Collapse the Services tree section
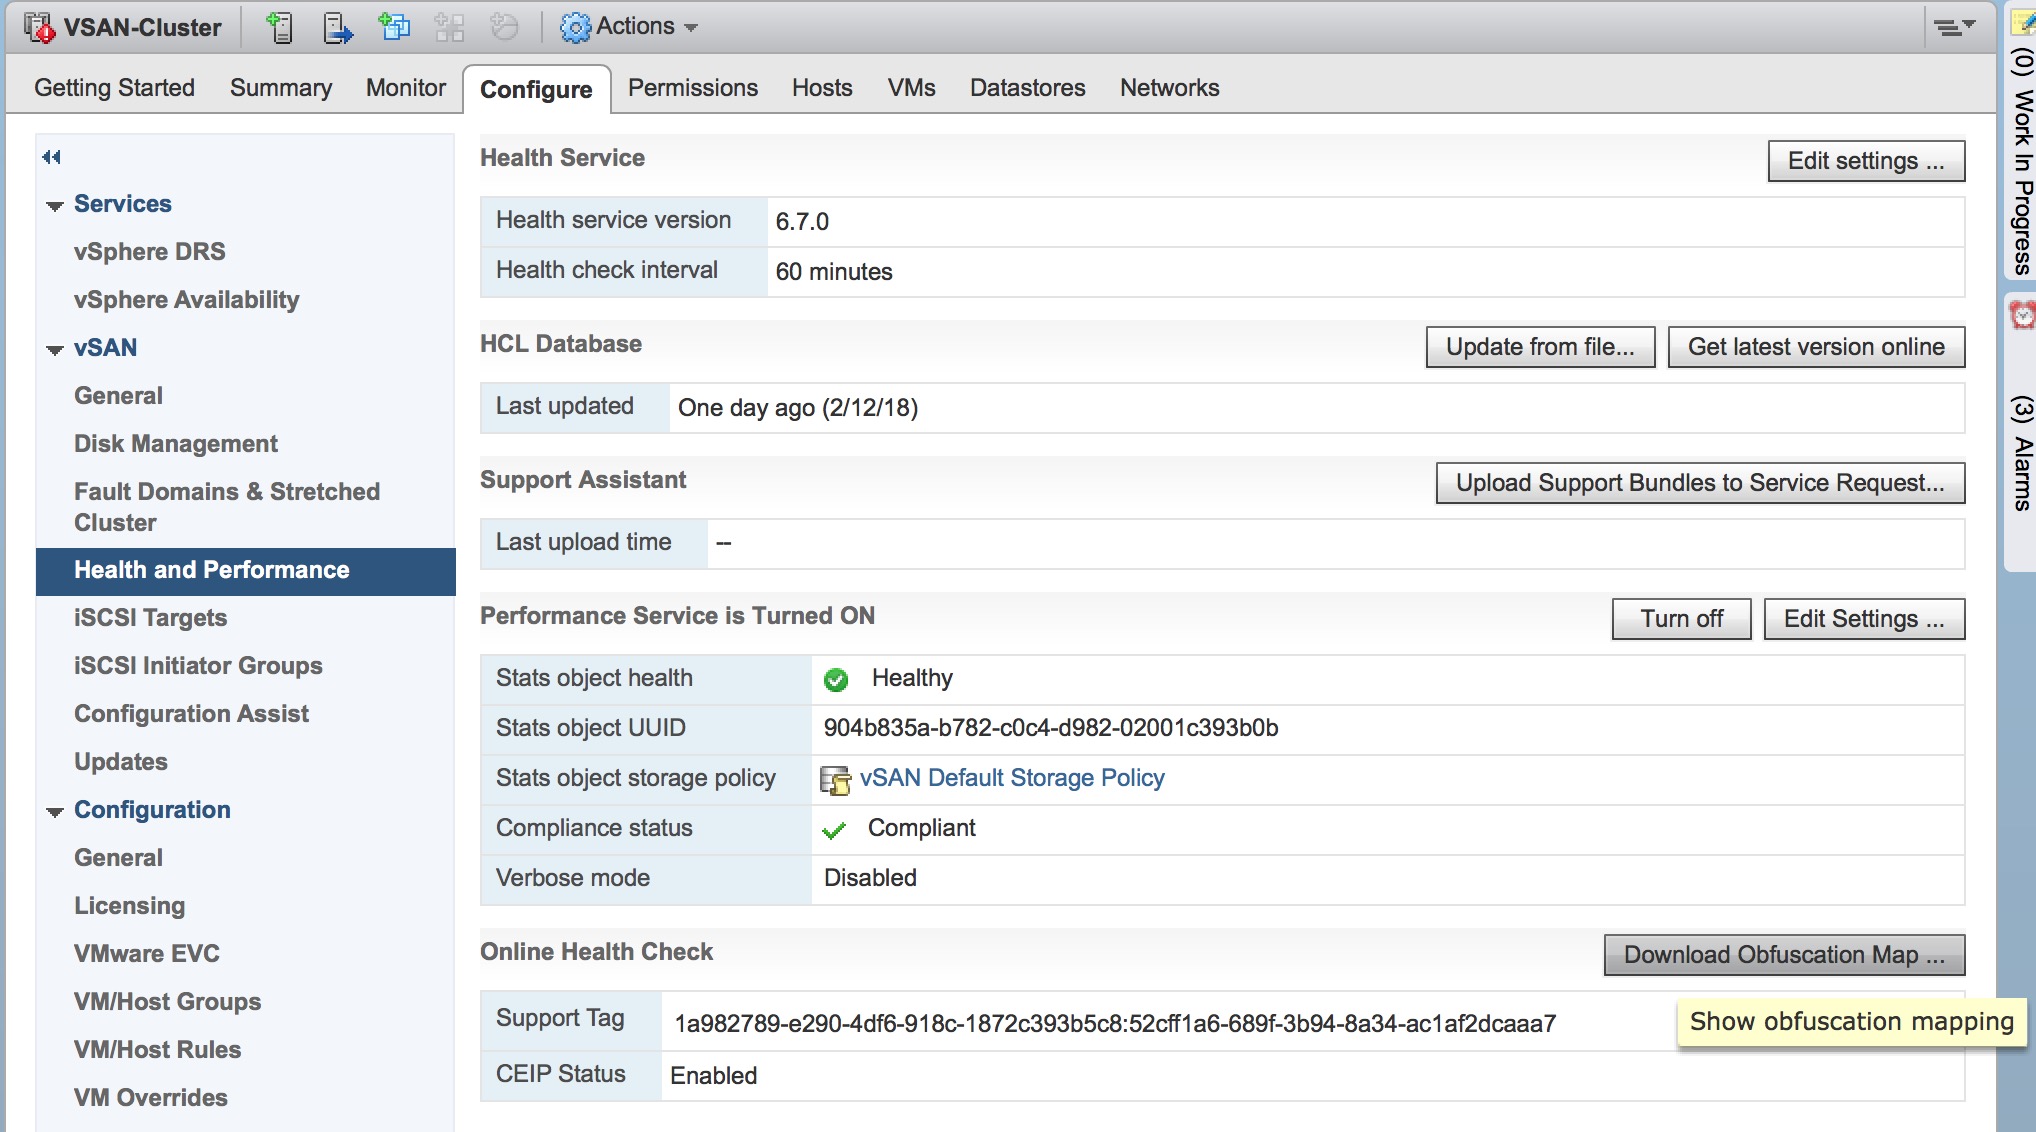 [x=55, y=206]
